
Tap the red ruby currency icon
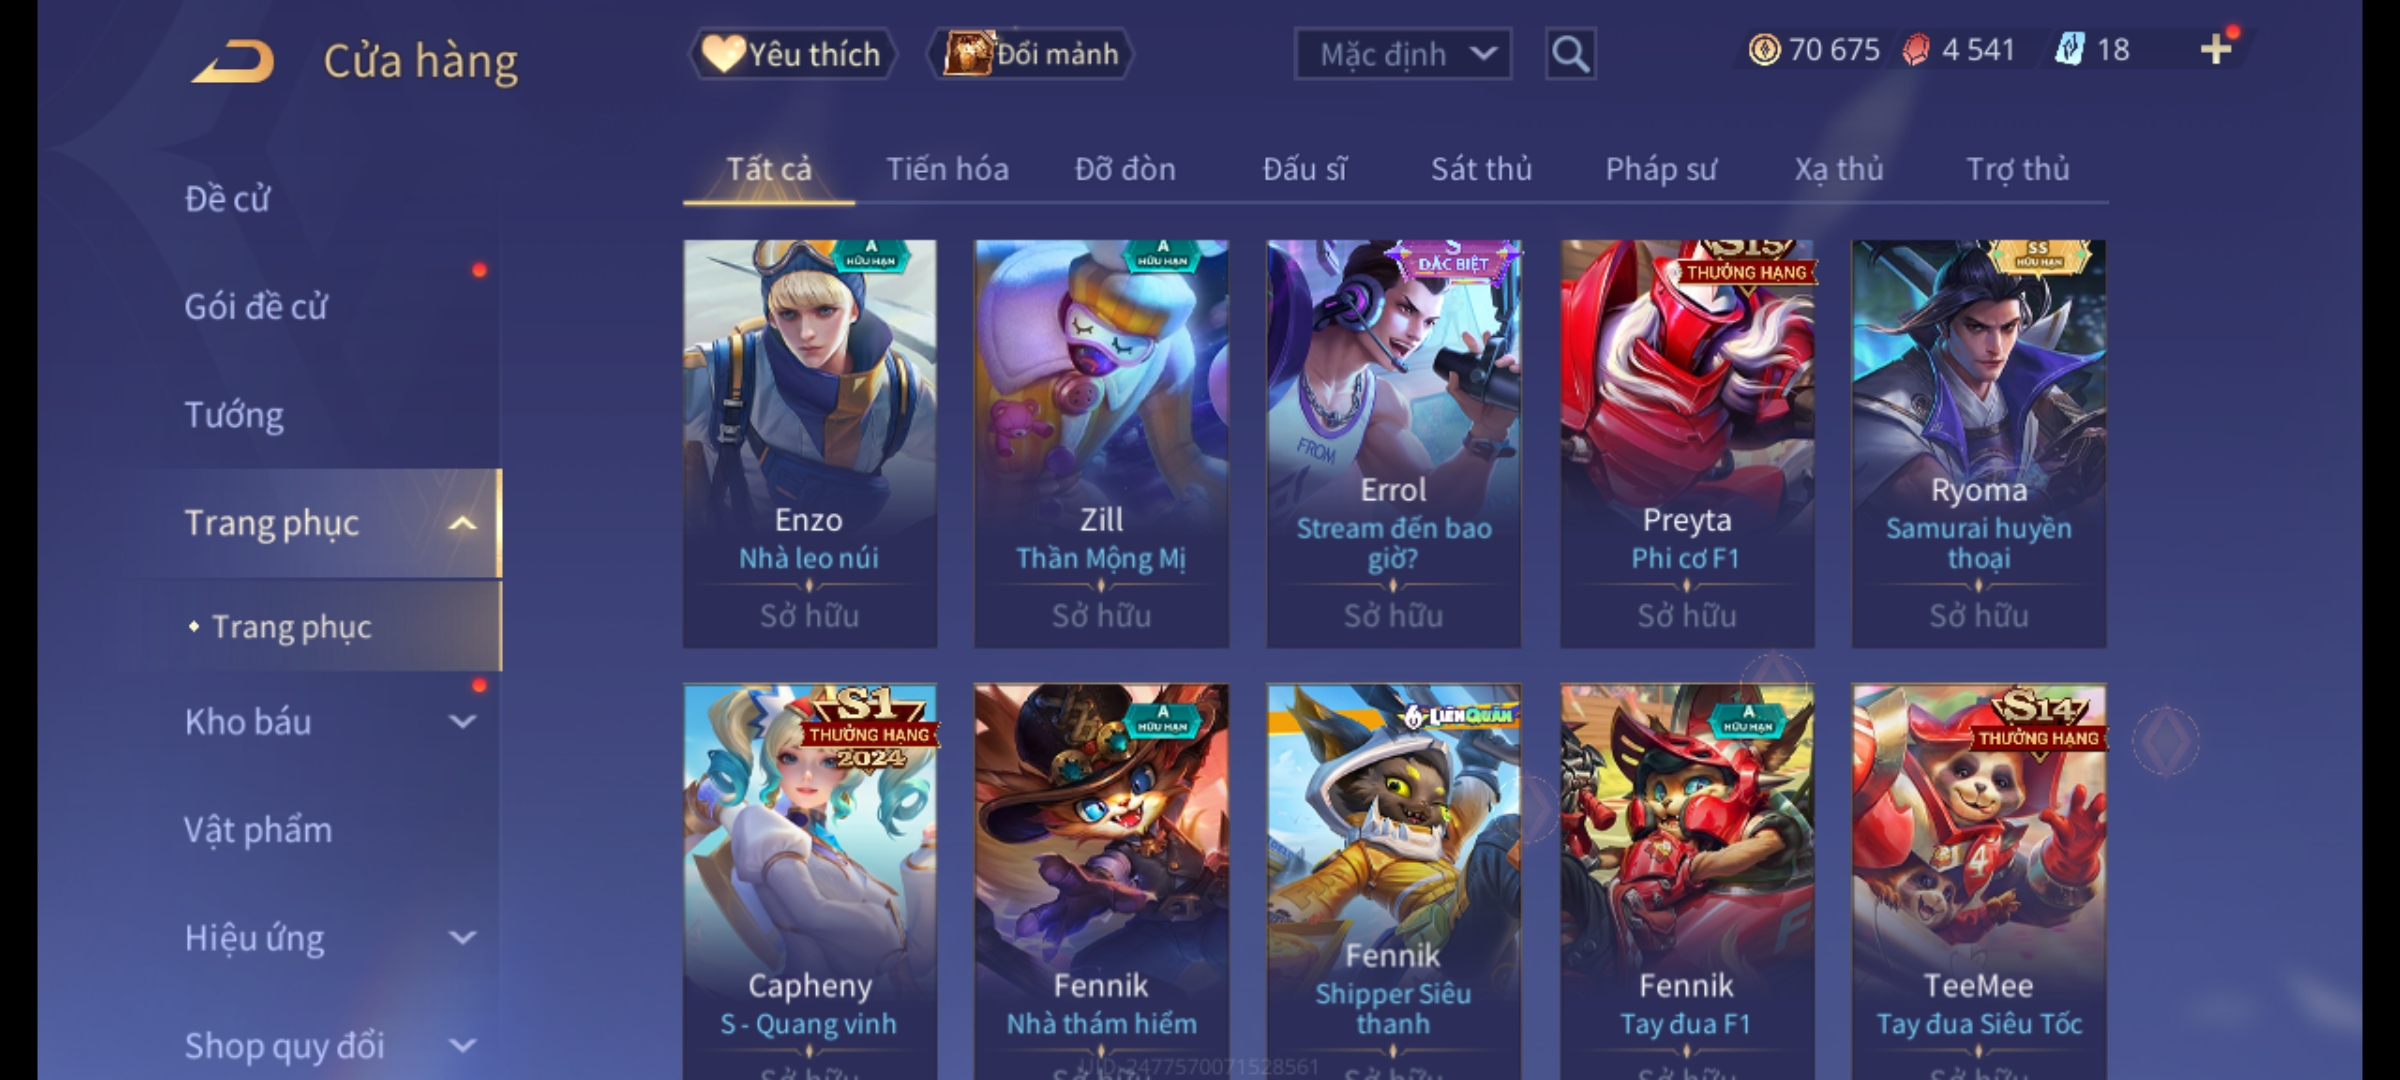tap(1915, 50)
